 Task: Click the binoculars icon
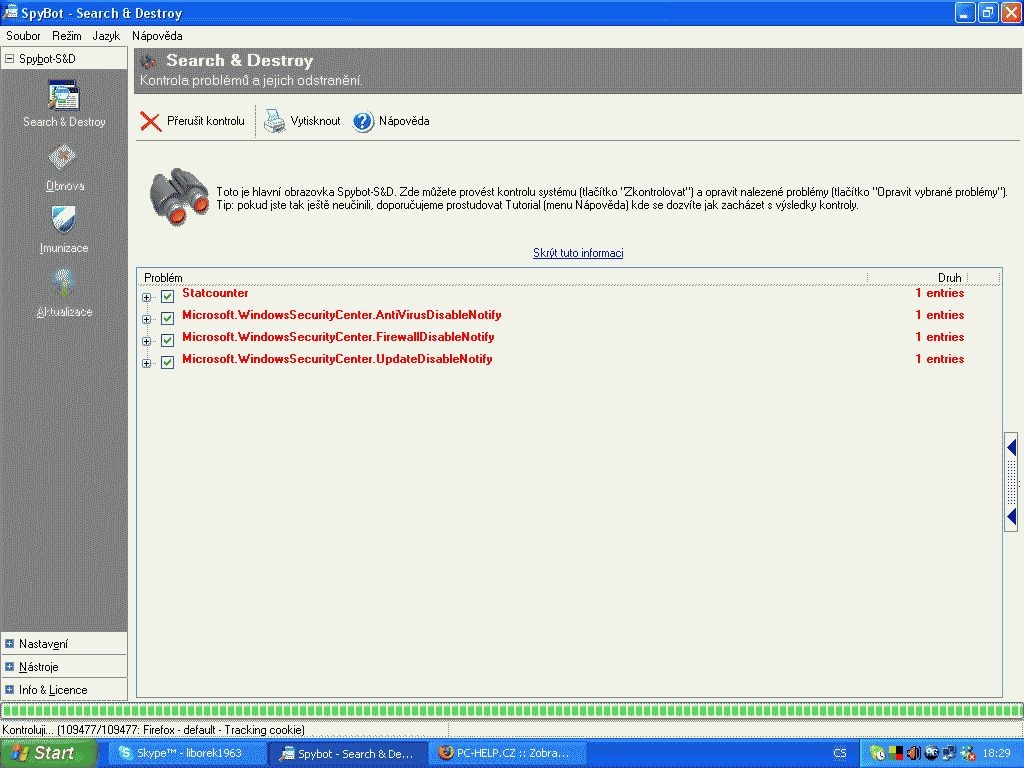(x=178, y=197)
